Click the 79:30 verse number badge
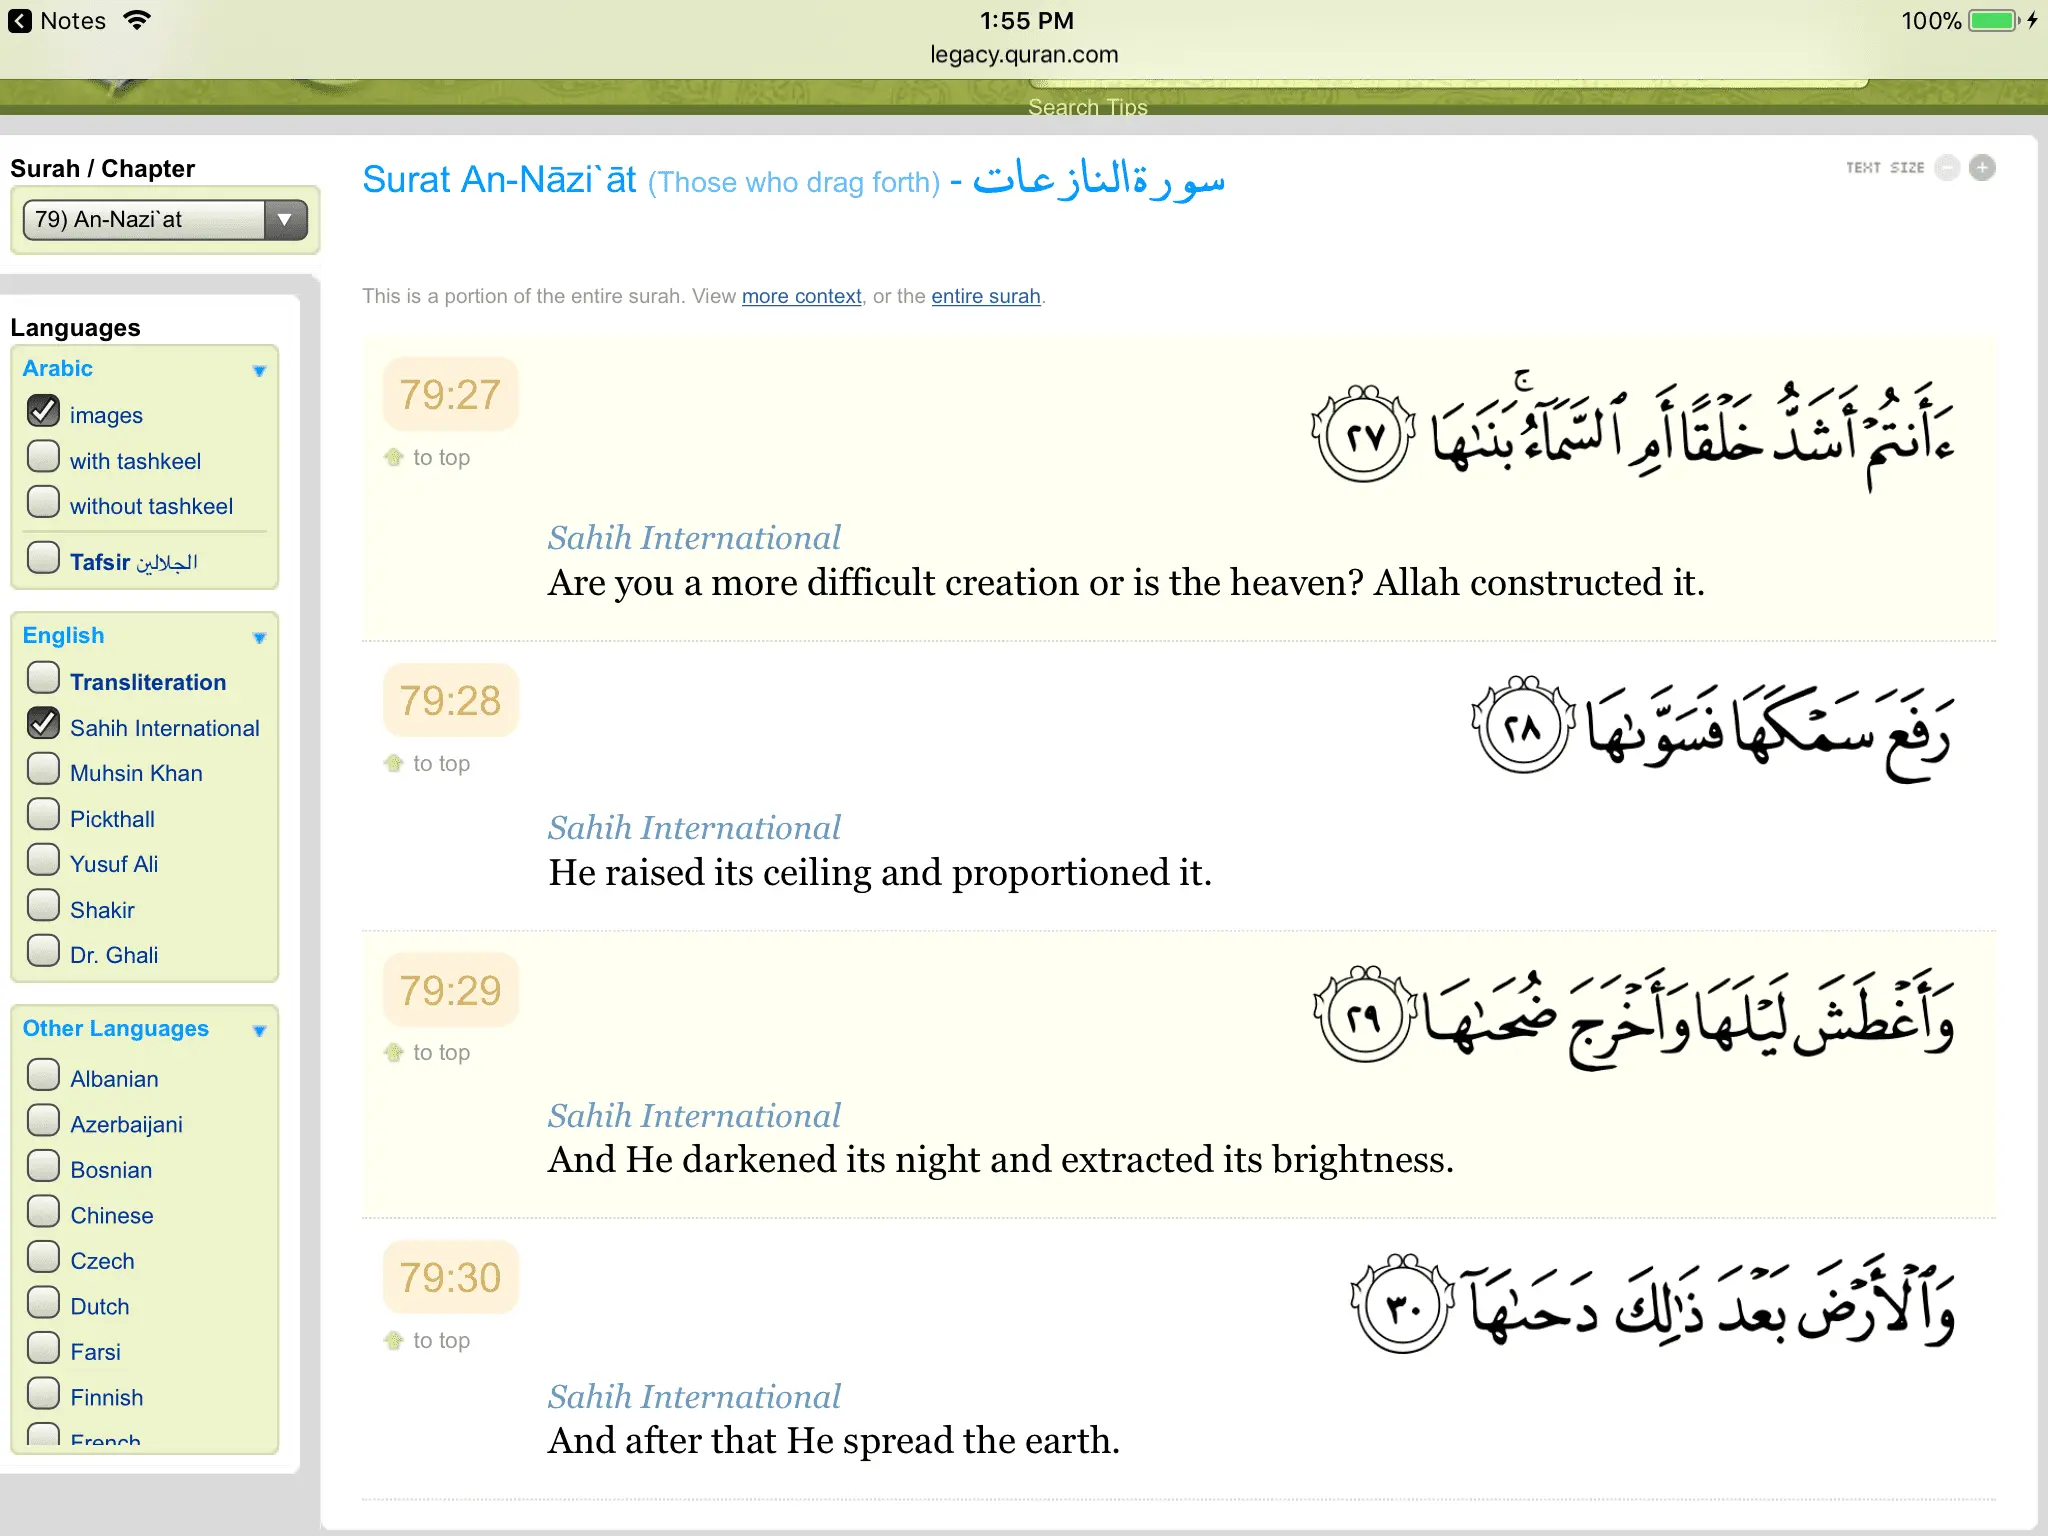Screen dimensions: 2048x1536 coord(450,1277)
